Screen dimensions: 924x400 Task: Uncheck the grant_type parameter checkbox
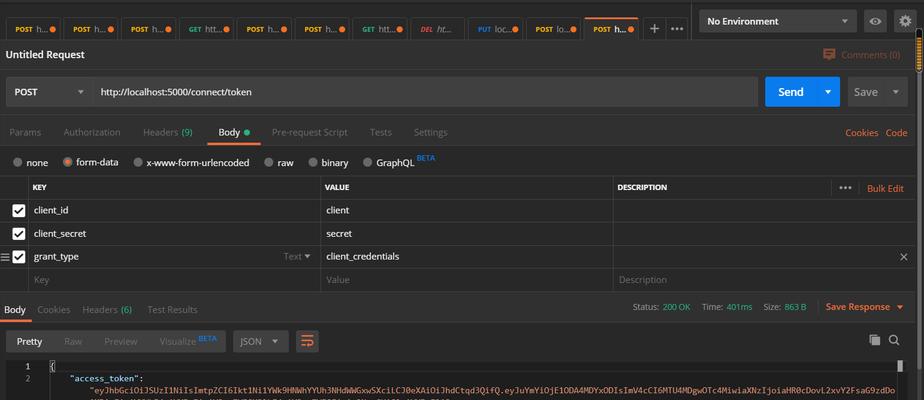point(19,257)
